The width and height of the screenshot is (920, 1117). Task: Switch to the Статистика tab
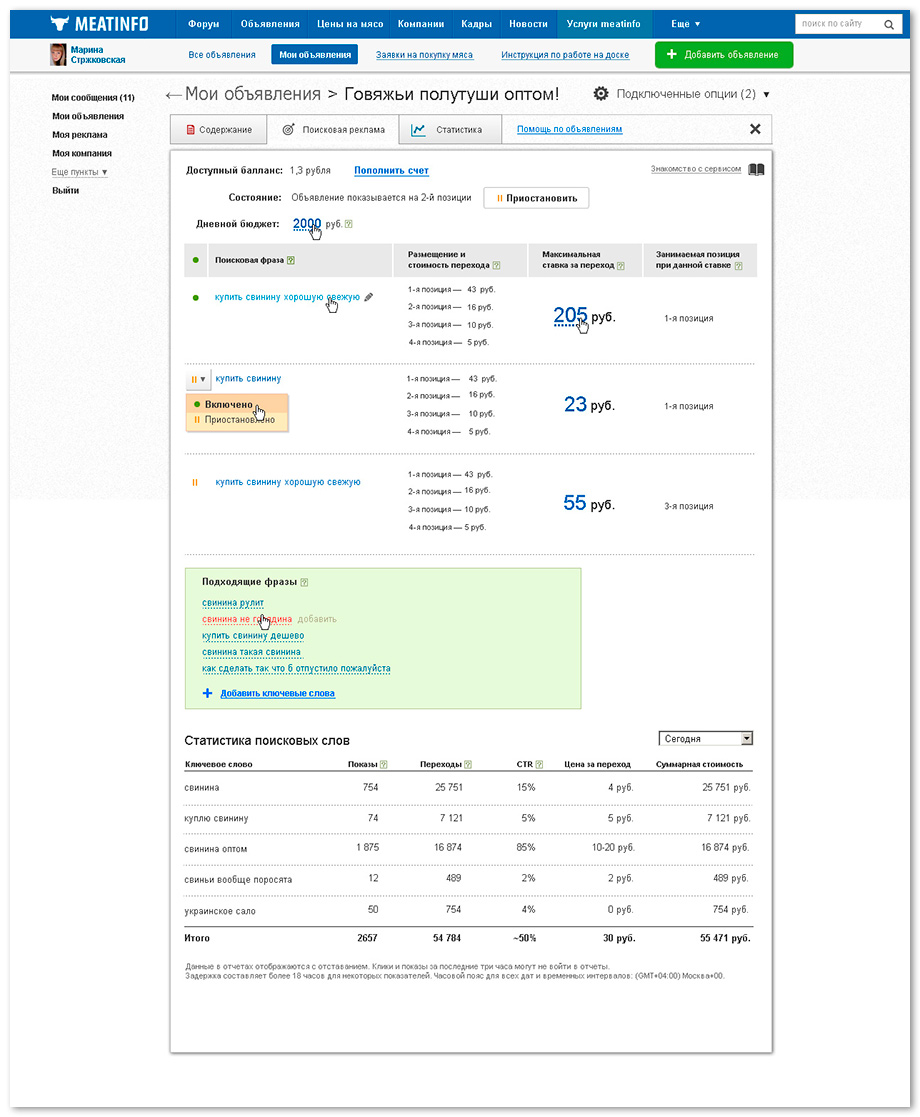pos(450,130)
